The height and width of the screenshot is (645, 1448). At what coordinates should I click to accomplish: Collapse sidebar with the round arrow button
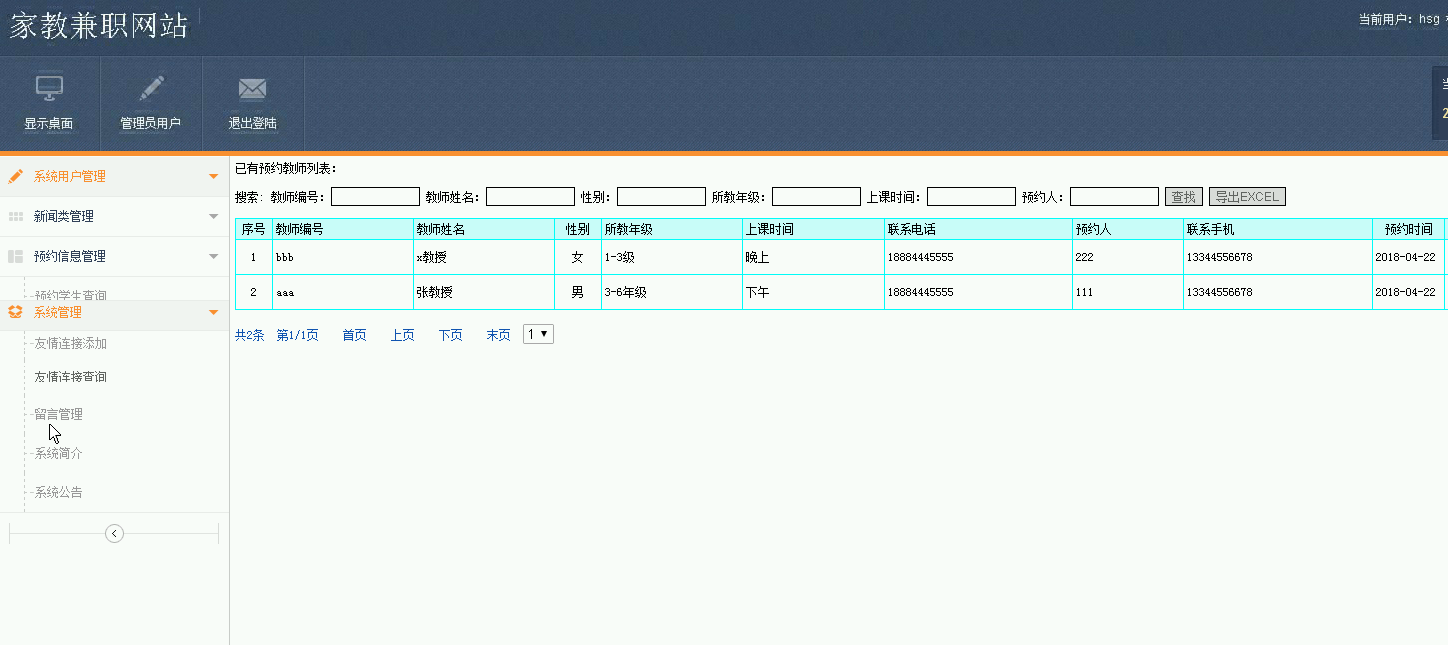point(114,534)
